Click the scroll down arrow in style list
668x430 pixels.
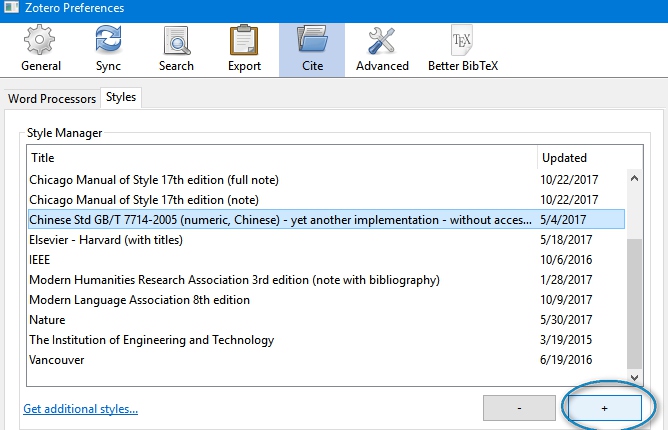[634, 378]
